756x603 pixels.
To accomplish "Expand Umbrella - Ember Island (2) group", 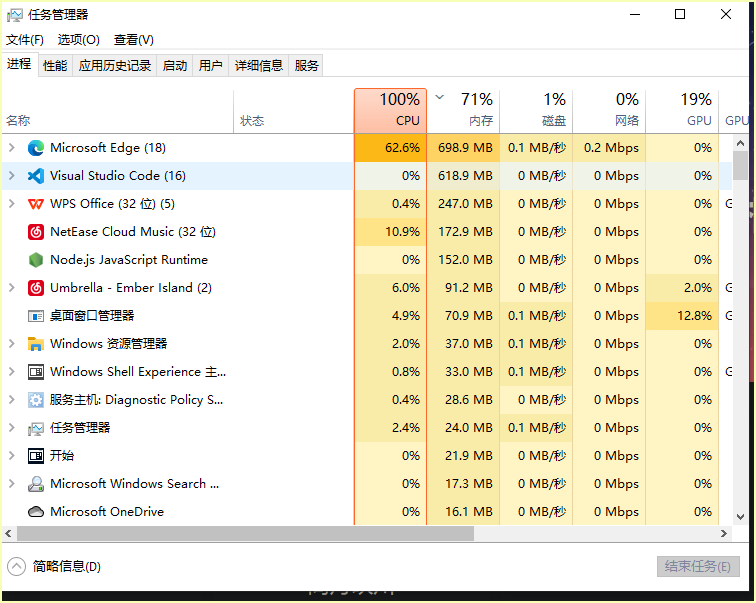I will [12, 288].
